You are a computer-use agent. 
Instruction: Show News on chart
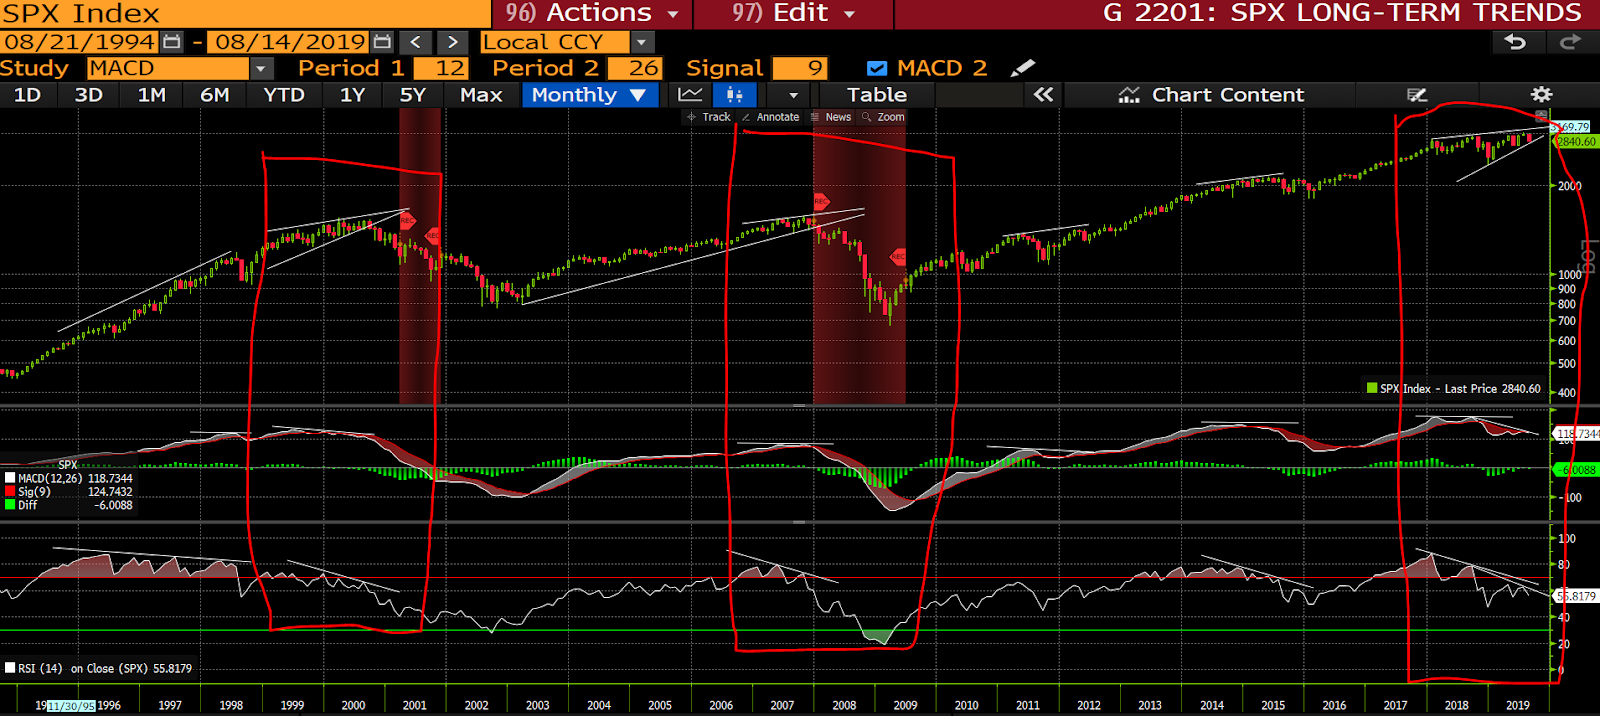point(831,117)
